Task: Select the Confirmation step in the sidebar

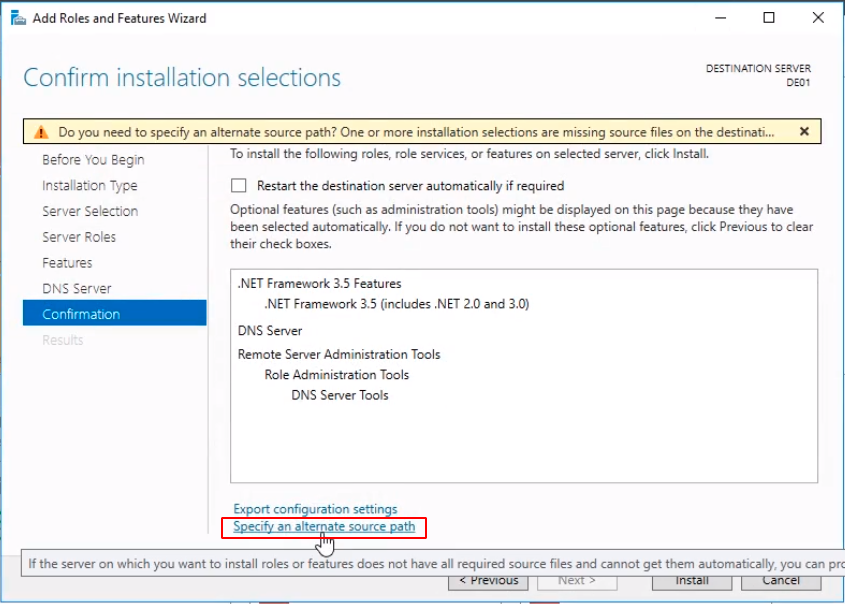Action: [x=81, y=314]
